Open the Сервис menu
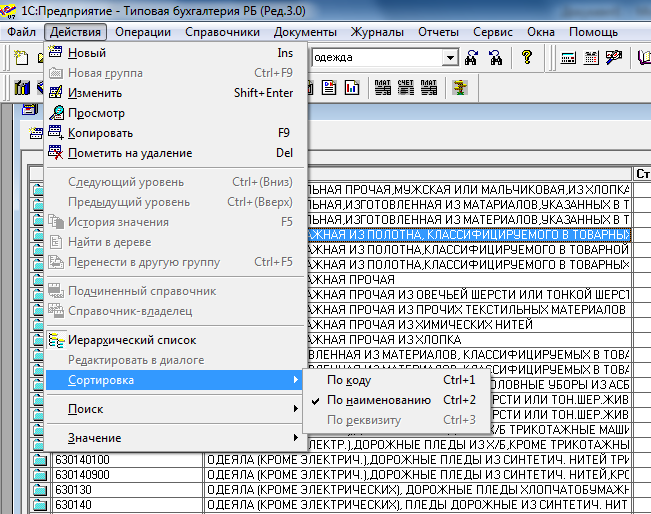 click(x=493, y=32)
